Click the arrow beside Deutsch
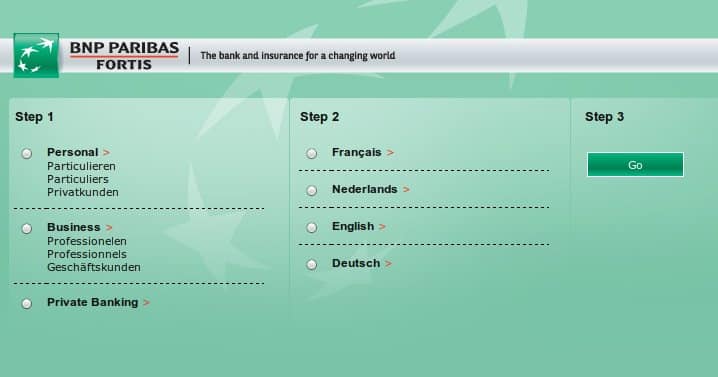718x377 pixels. [388, 264]
